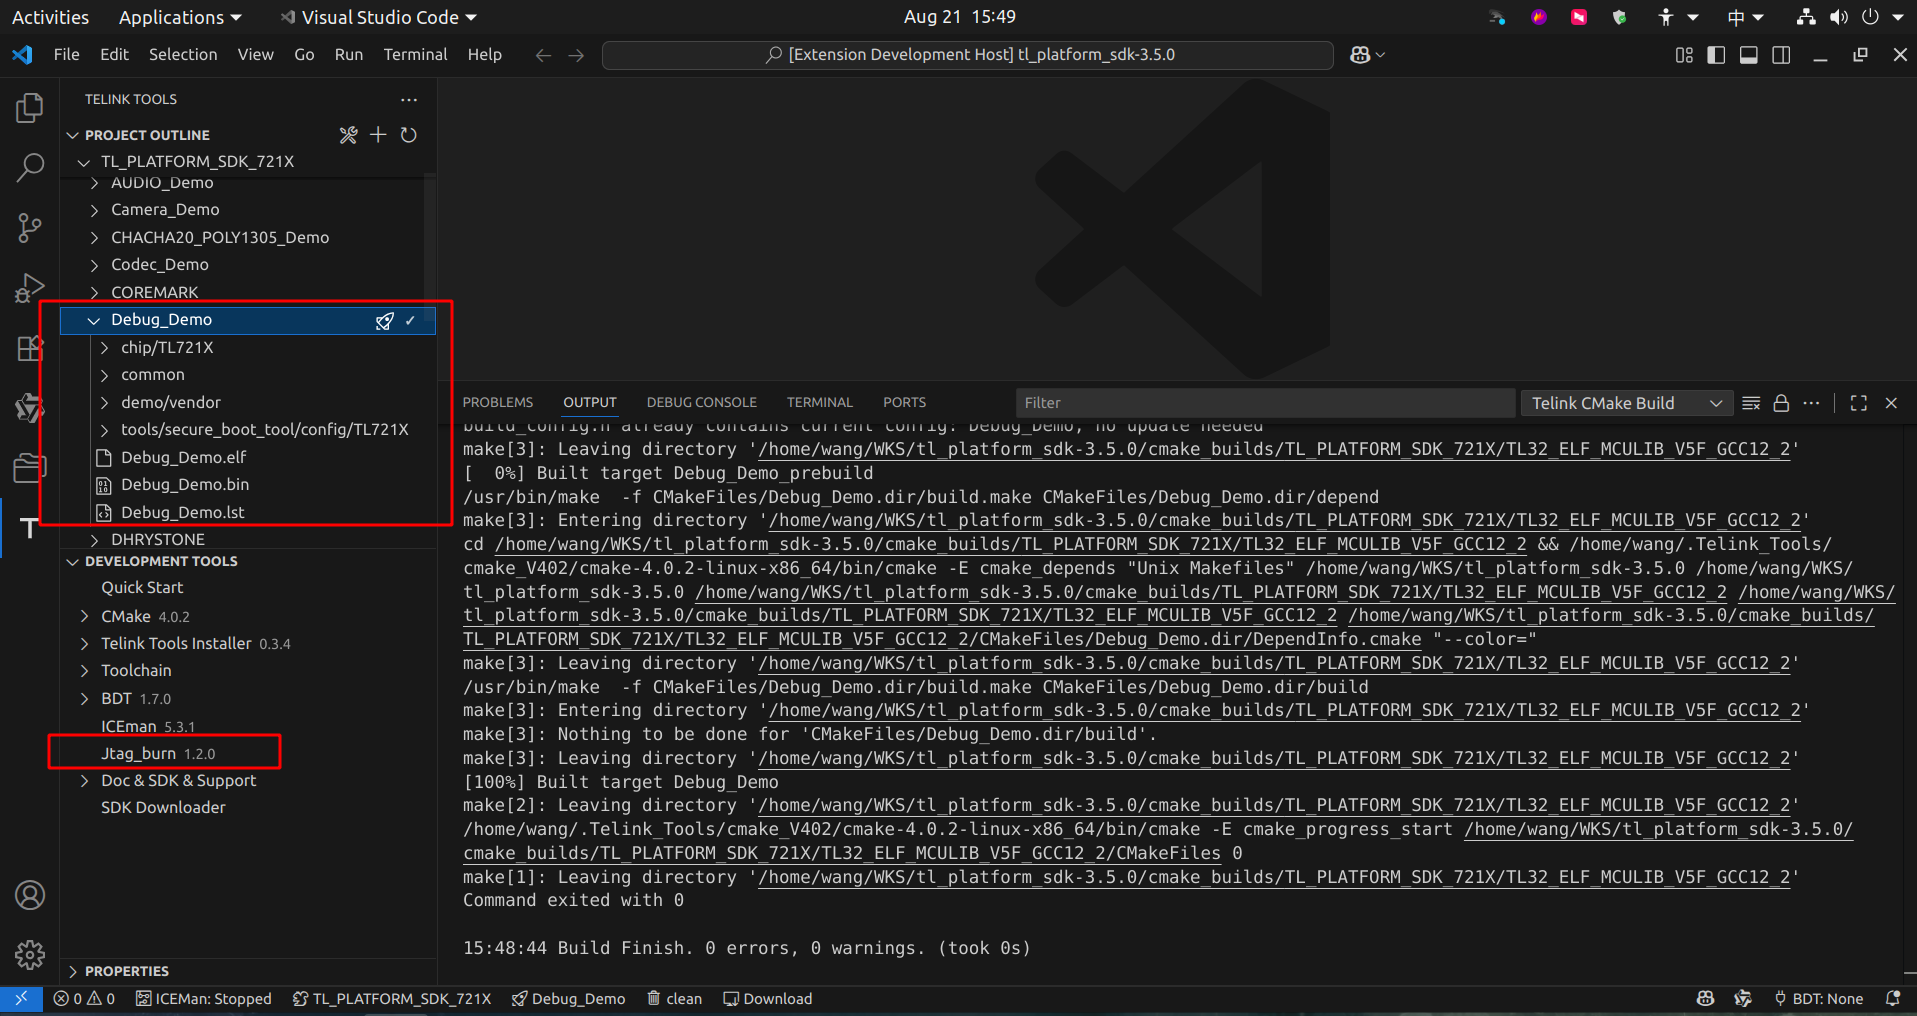1917x1016 pixels.
Task: Build Debug_Demo using the rocket icon
Action: coord(385,320)
